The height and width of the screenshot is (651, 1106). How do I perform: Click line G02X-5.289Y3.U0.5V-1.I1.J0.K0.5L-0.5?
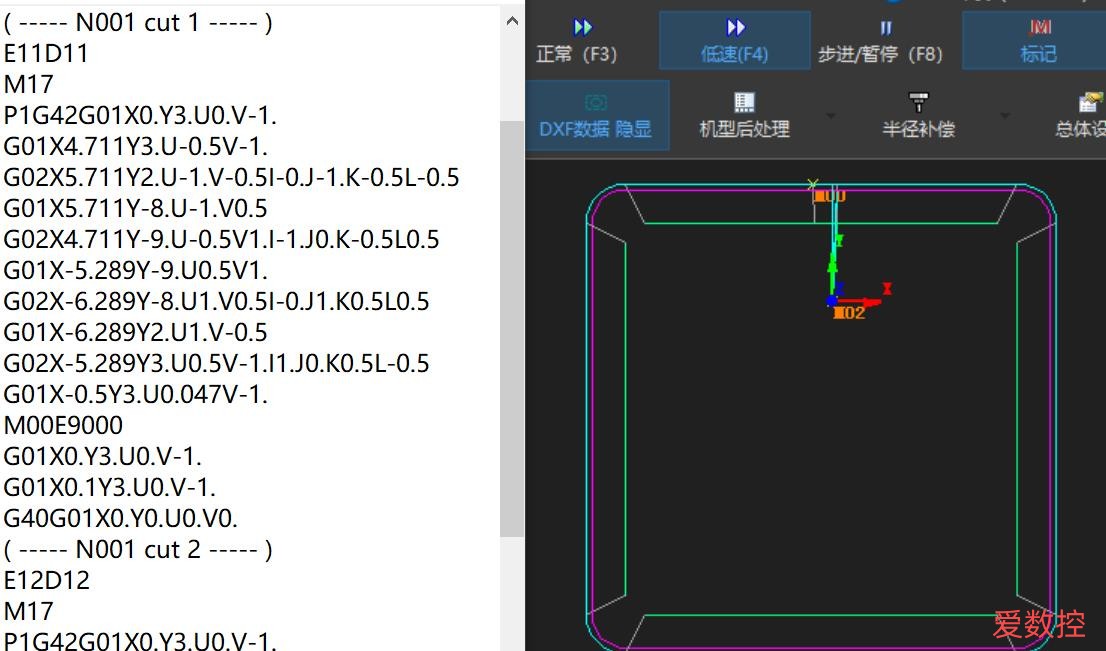pyautogui.click(x=217, y=364)
